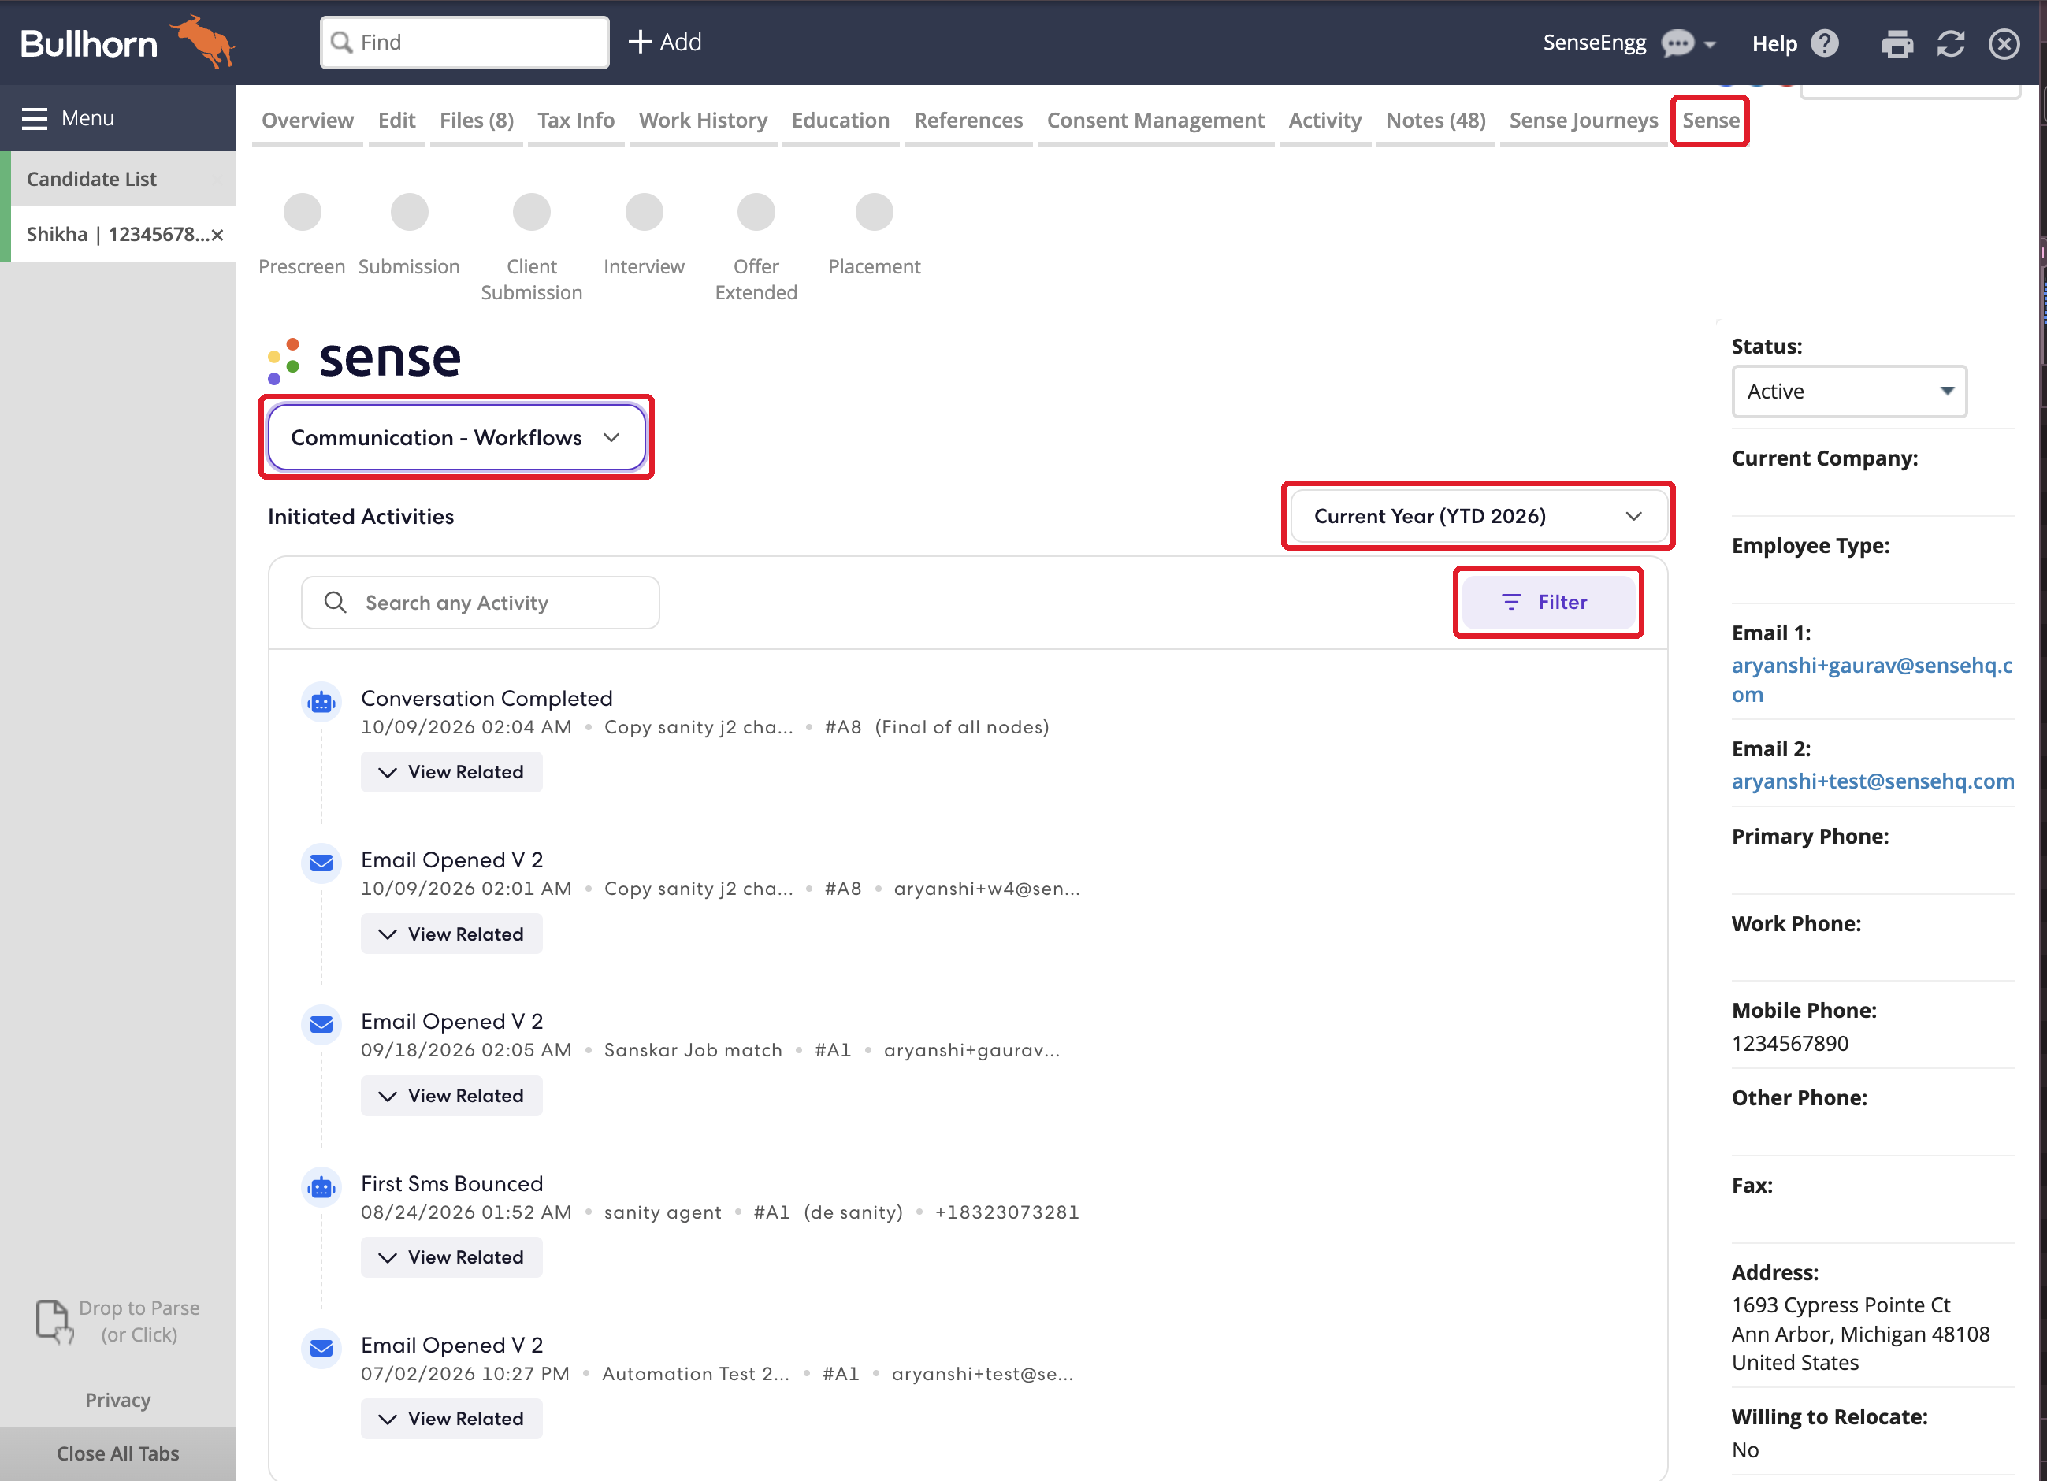Screen dimensions: 2047x1481
Task: Switch to the Sense tab
Action: [1710, 121]
